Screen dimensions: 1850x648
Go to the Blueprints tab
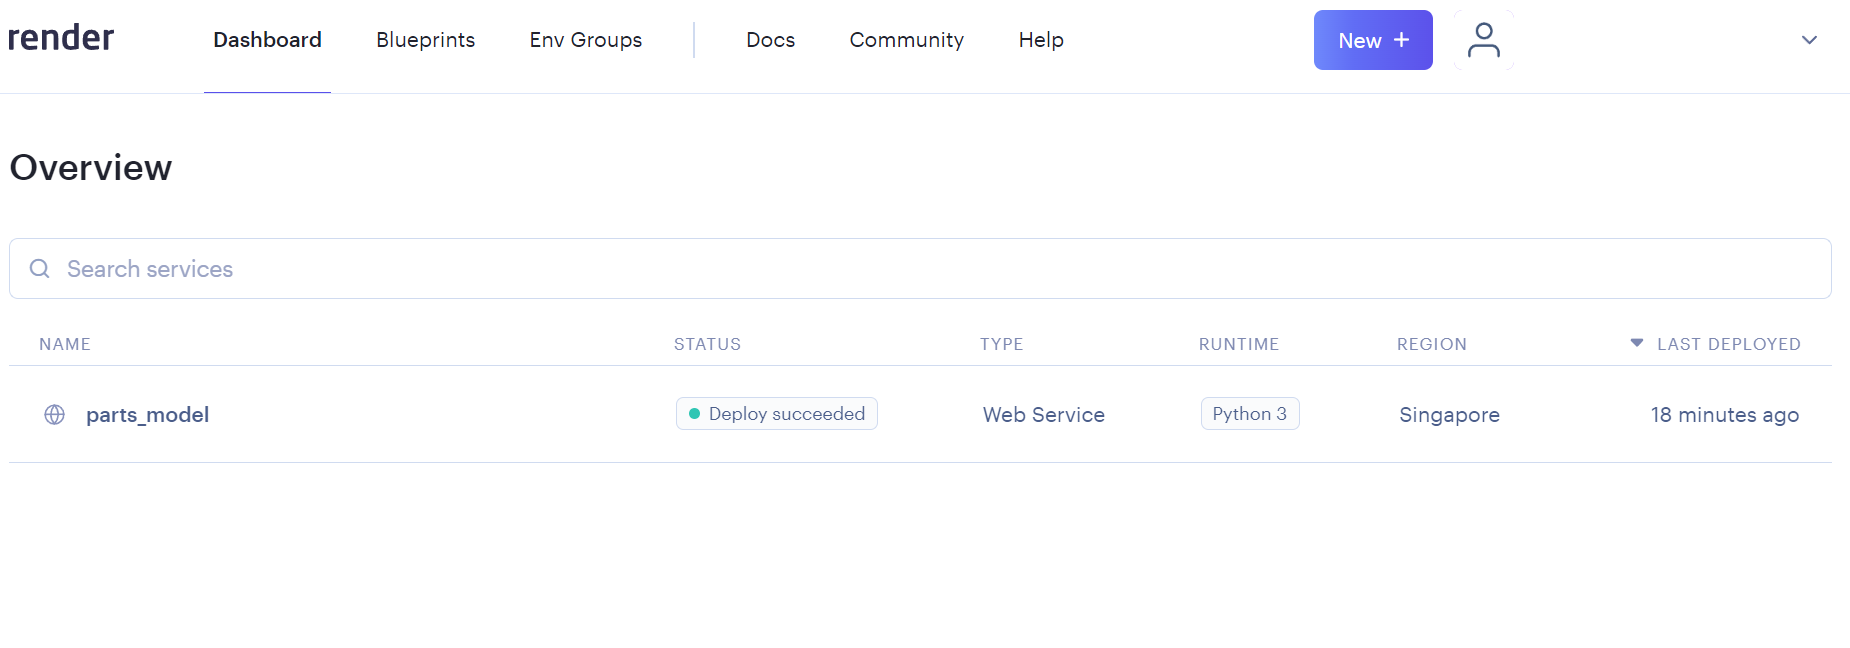tap(425, 40)
